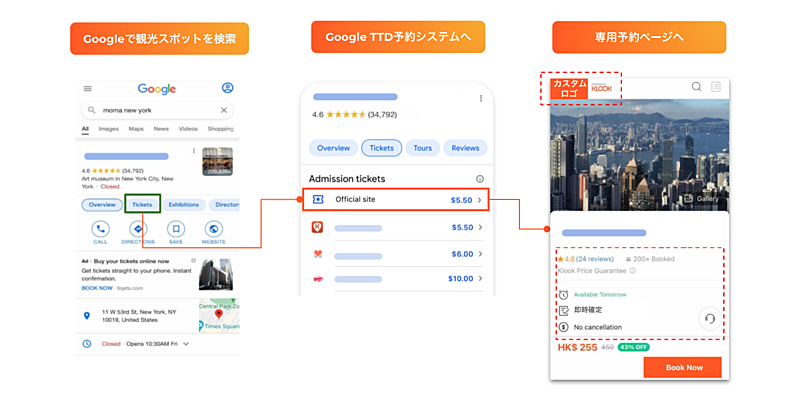Click the ad info icon near Buy your tickets
The height and width of the screenshot is (416, 800).
193,261
